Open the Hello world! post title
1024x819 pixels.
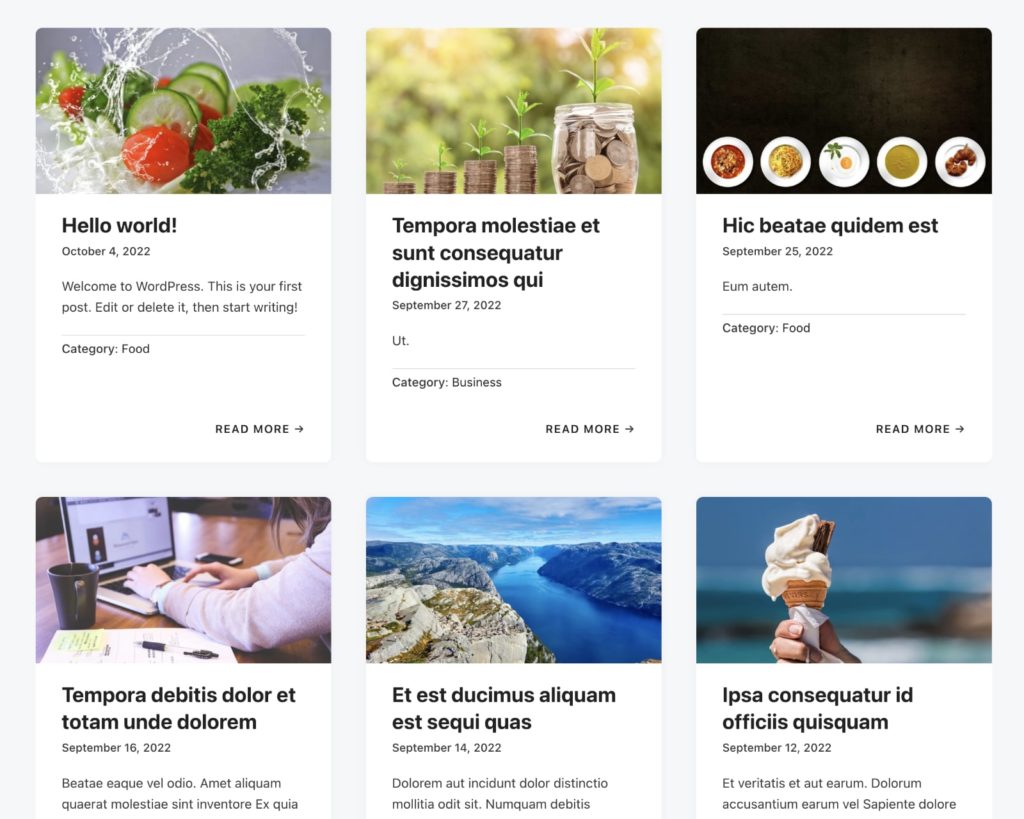tap(119, 225)
